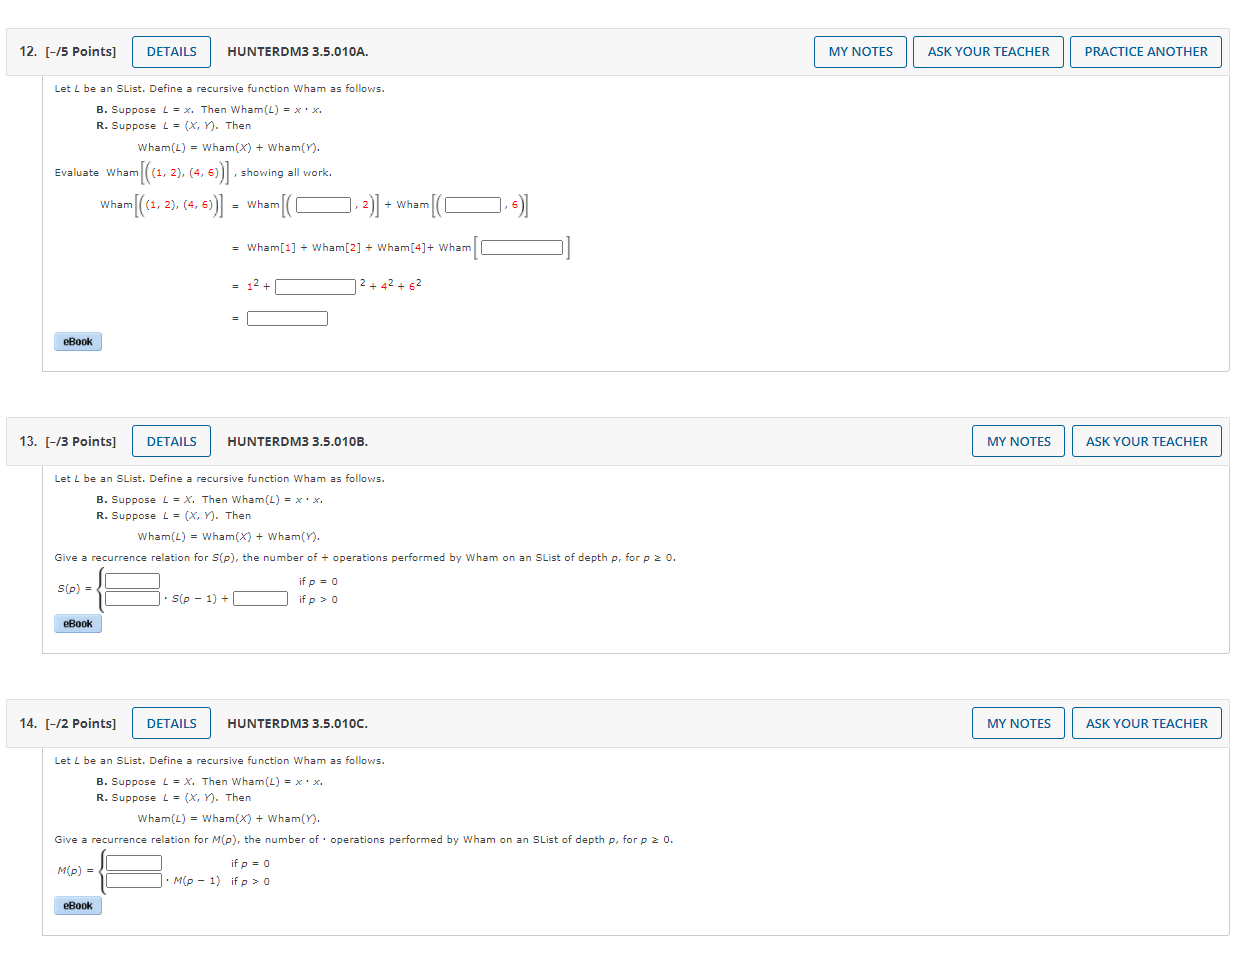The height and width of the screenshot is (960, 1238).
Task: Open eBook for question 13
Action: coord(78,624)
